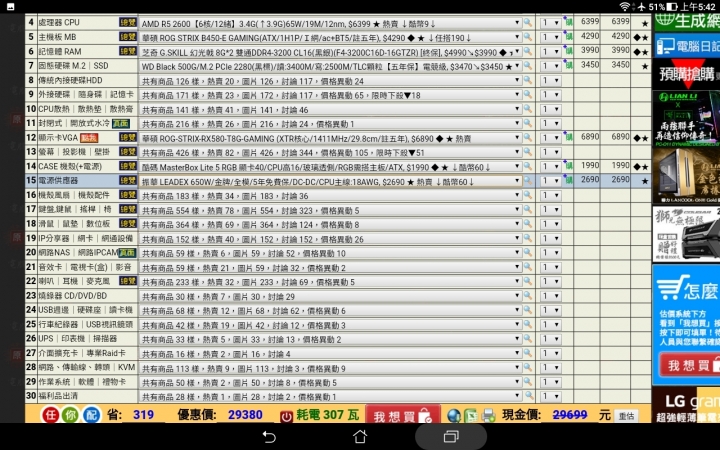Tap the Android recent apps button
Viewport: 720px width, 450px height.
[x=451, y=437]
